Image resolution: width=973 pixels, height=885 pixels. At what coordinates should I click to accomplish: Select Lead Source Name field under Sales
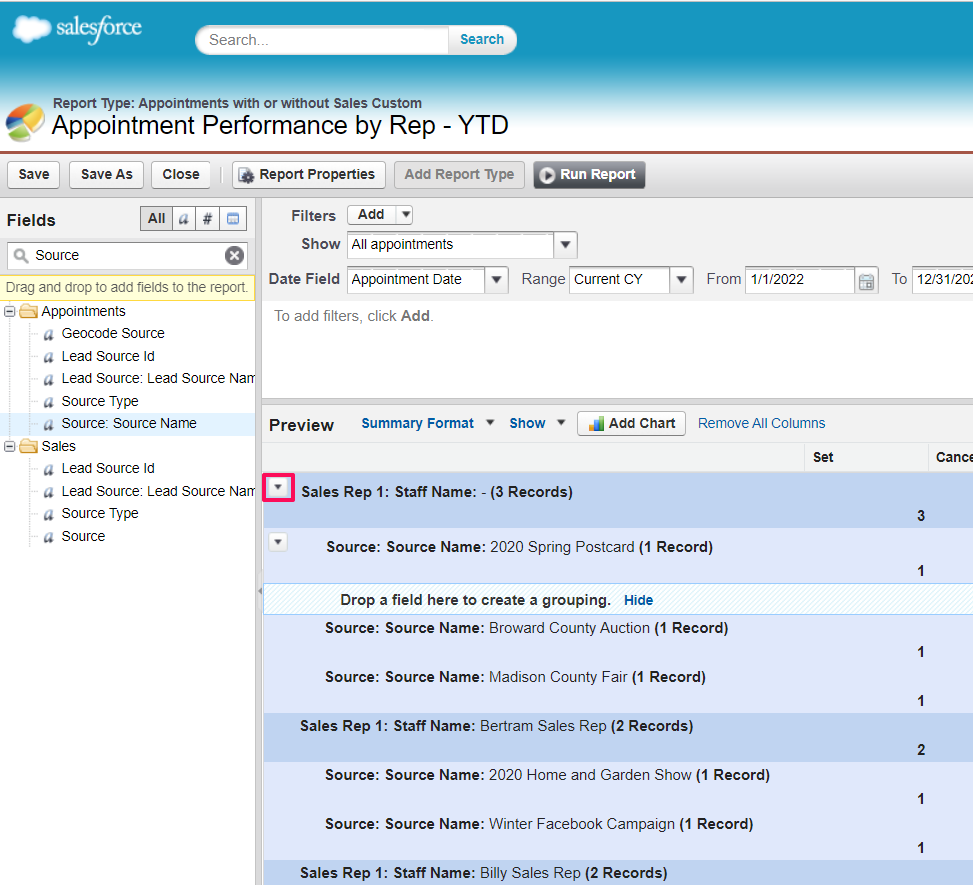158,492
